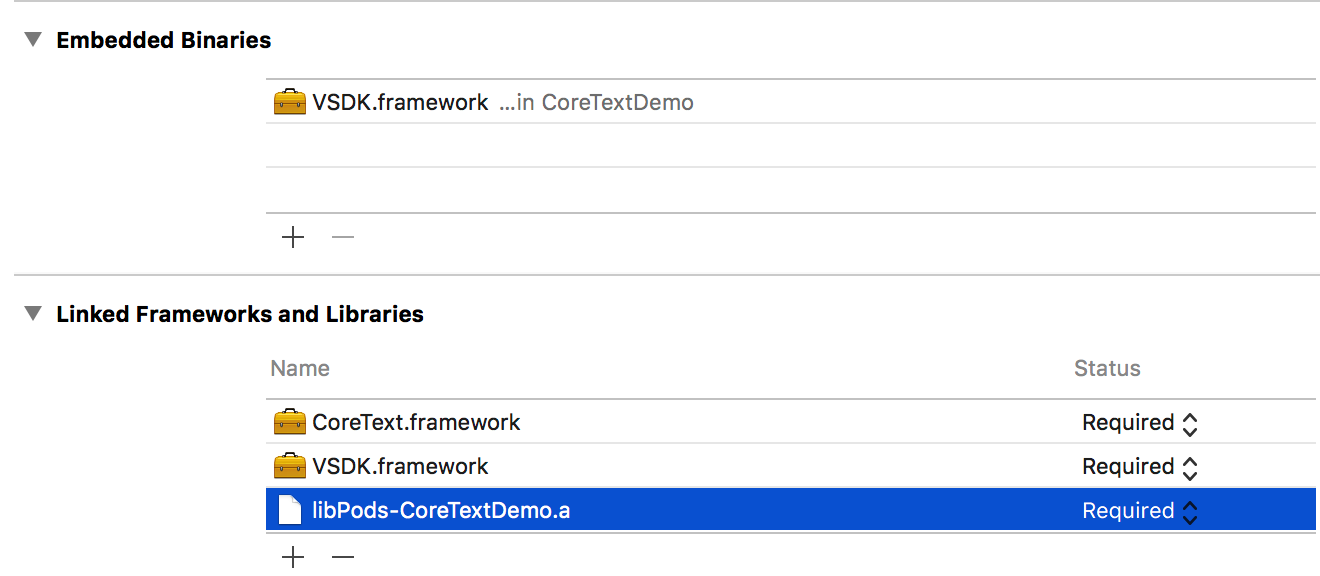
Task: Select the VSDK.framework name in Embedded Binaries
Action: pos(400,102)
